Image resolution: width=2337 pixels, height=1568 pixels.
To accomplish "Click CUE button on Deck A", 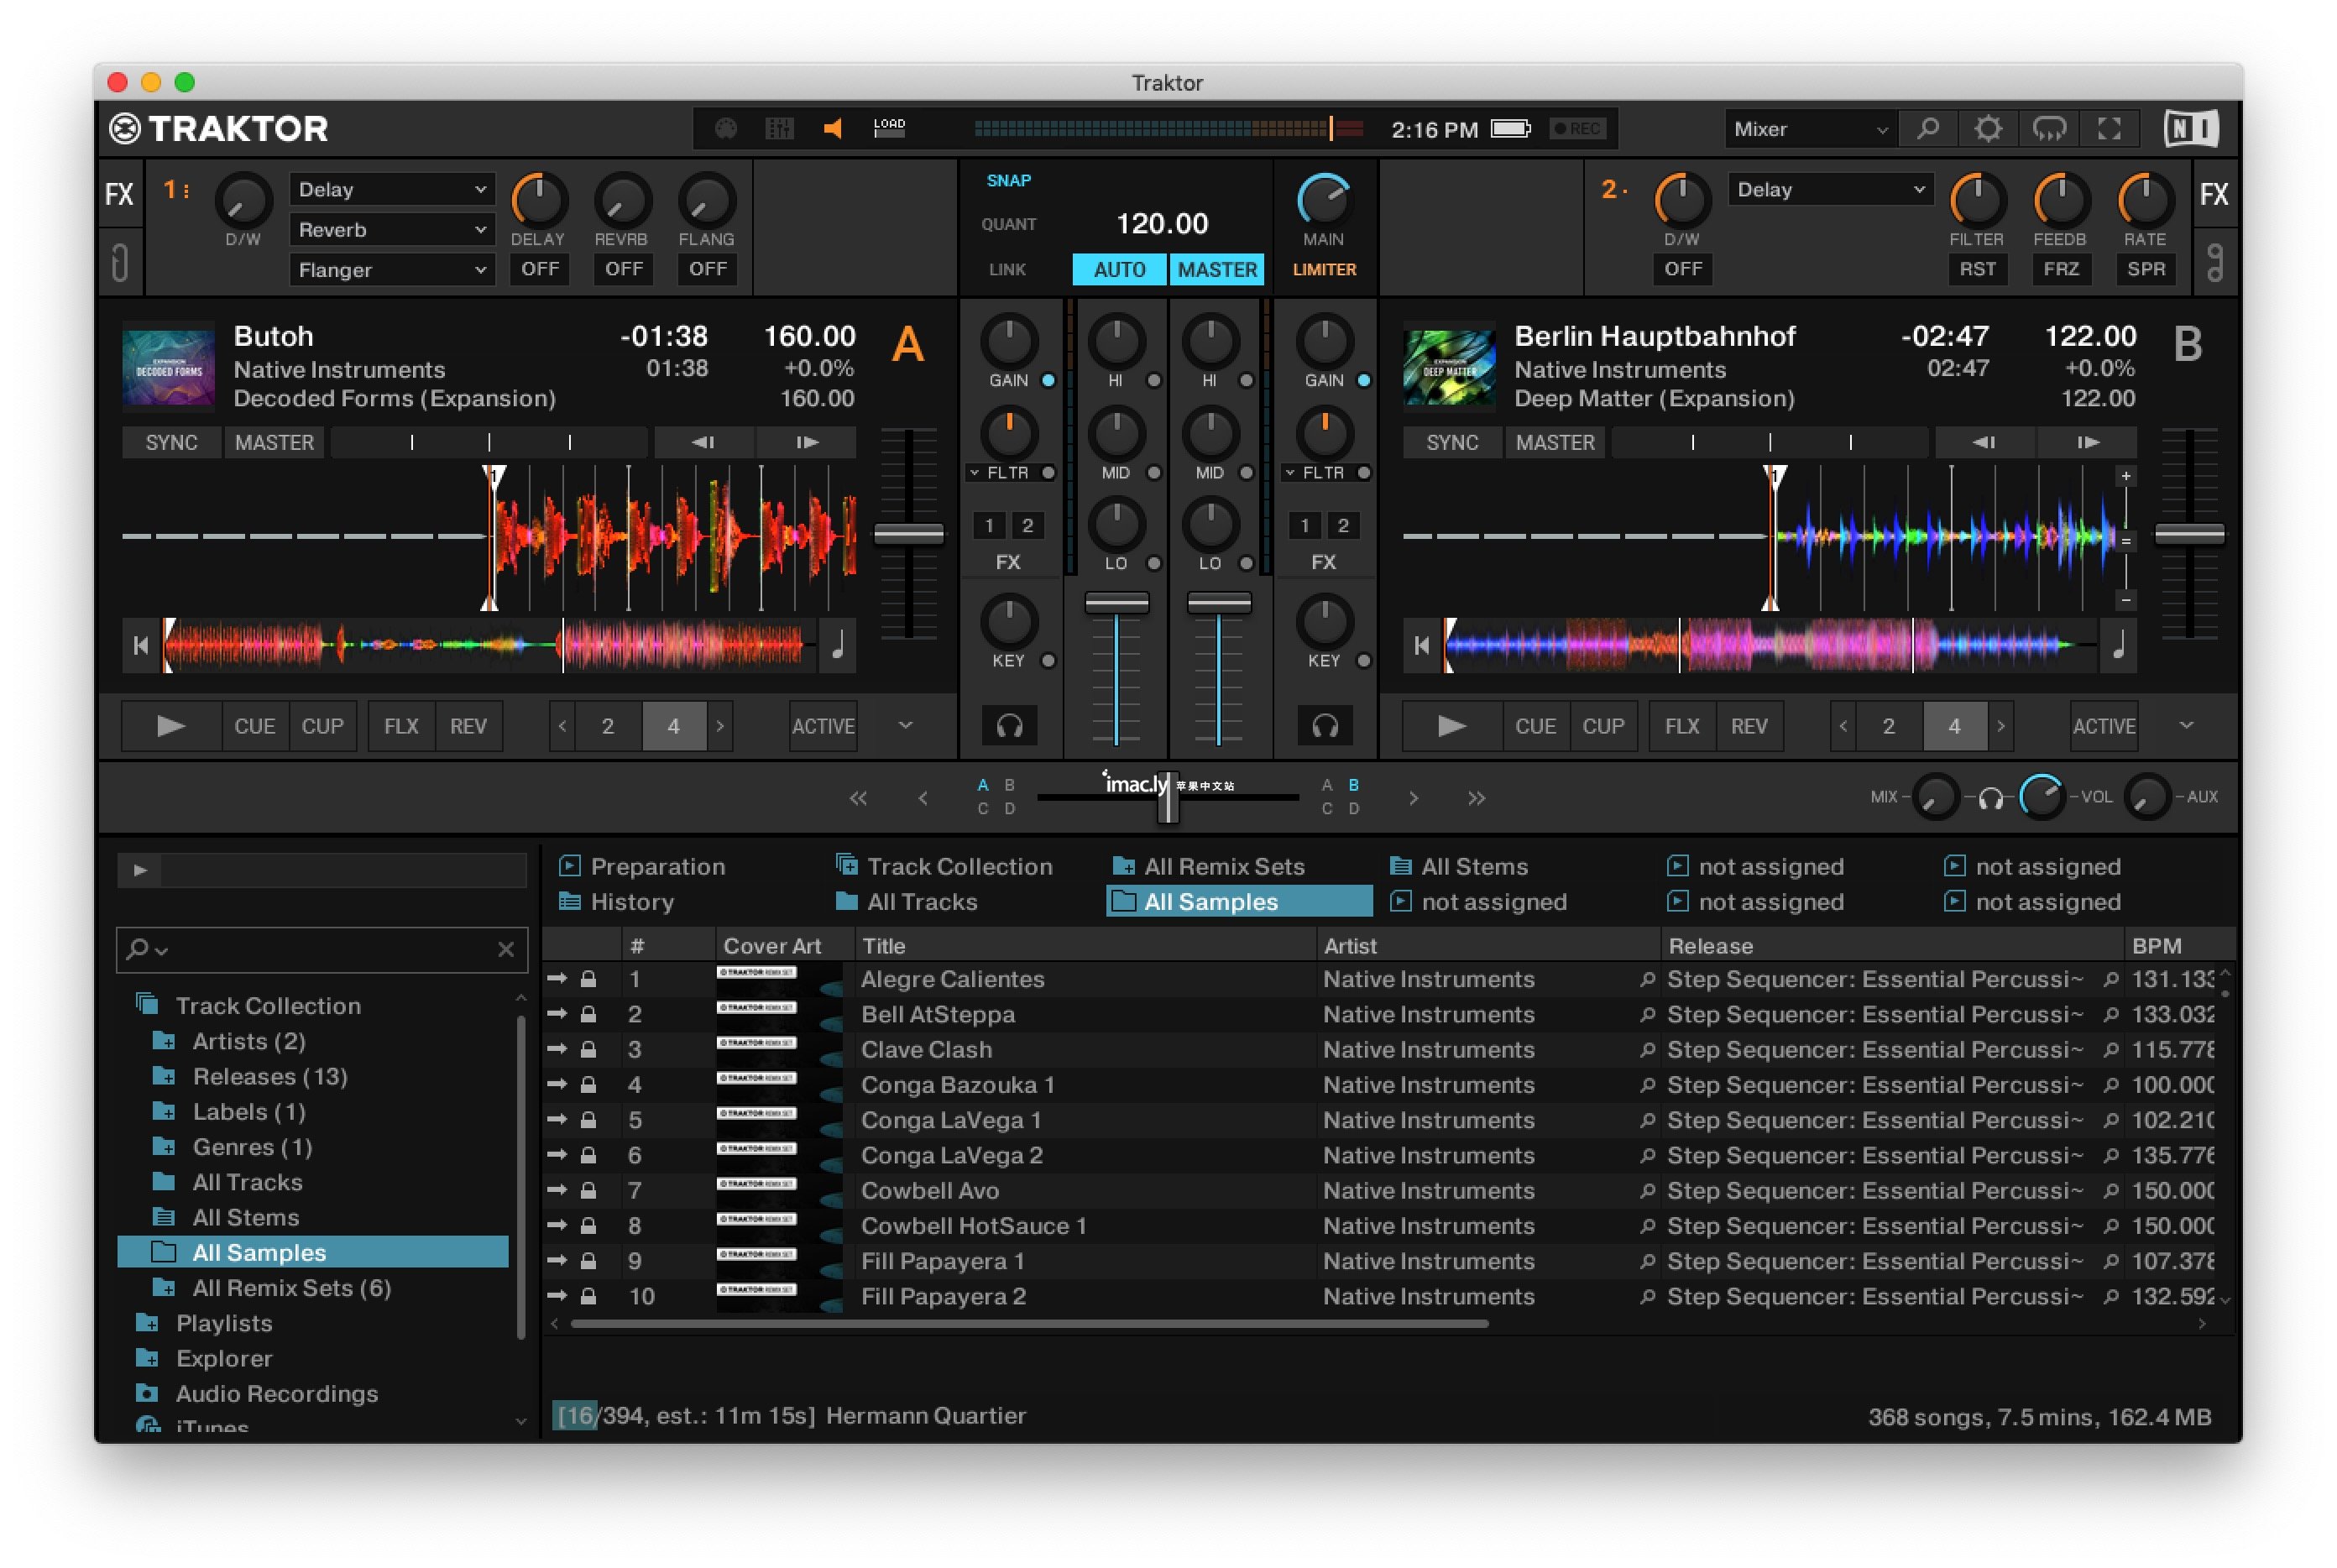I will pyautogui.click(x=255, y=726).
